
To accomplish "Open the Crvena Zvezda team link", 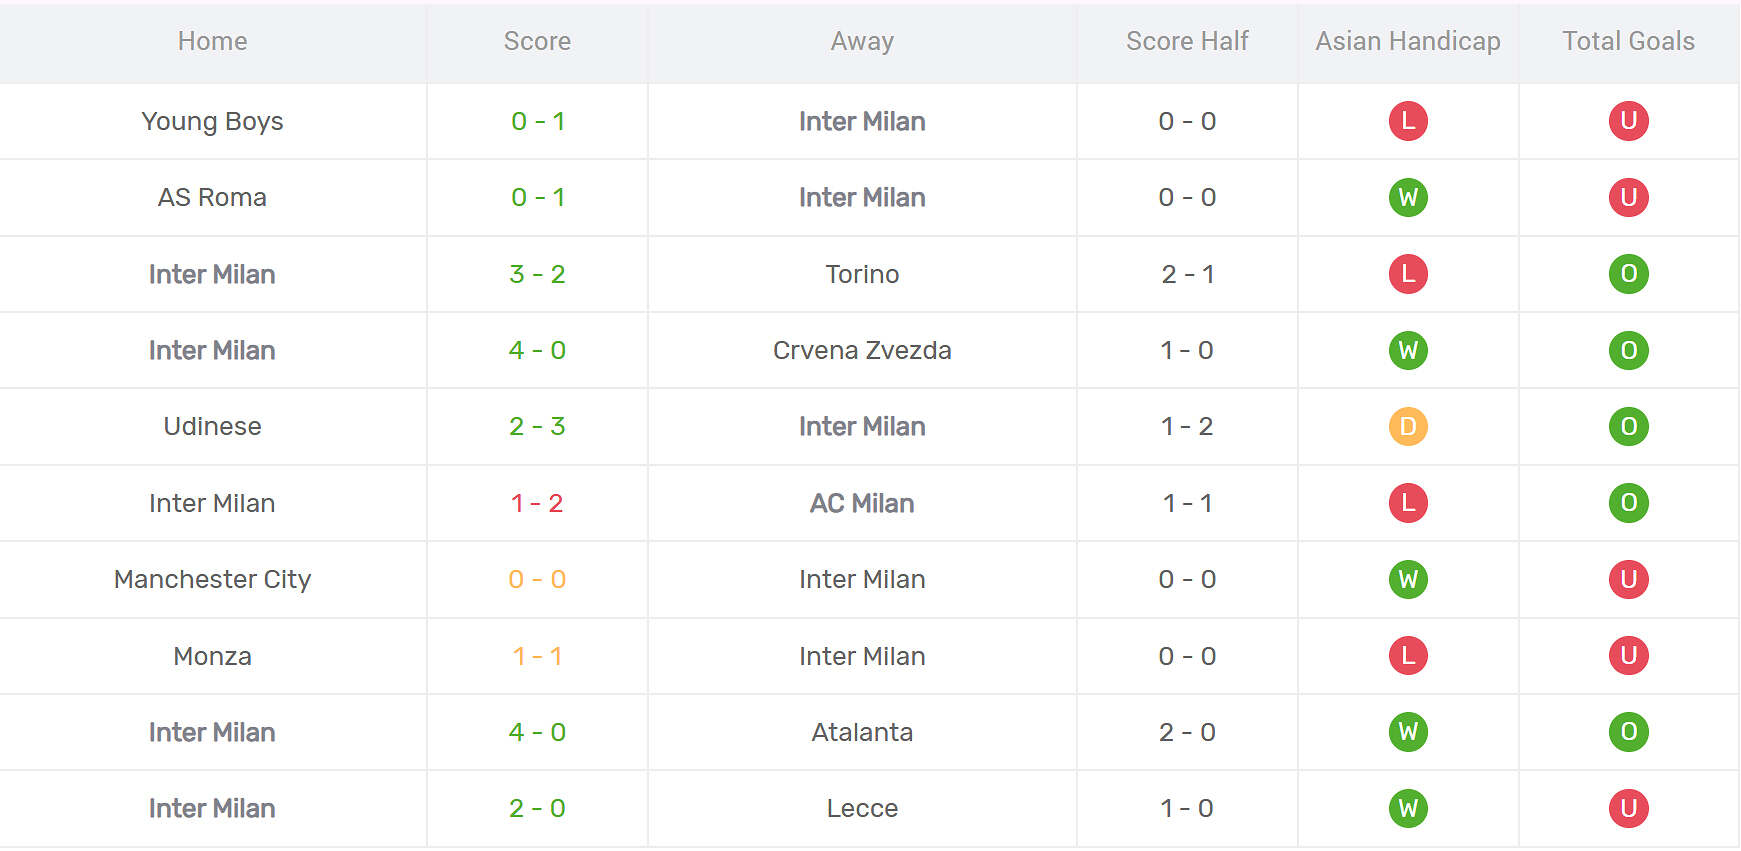I will (862, 350).
